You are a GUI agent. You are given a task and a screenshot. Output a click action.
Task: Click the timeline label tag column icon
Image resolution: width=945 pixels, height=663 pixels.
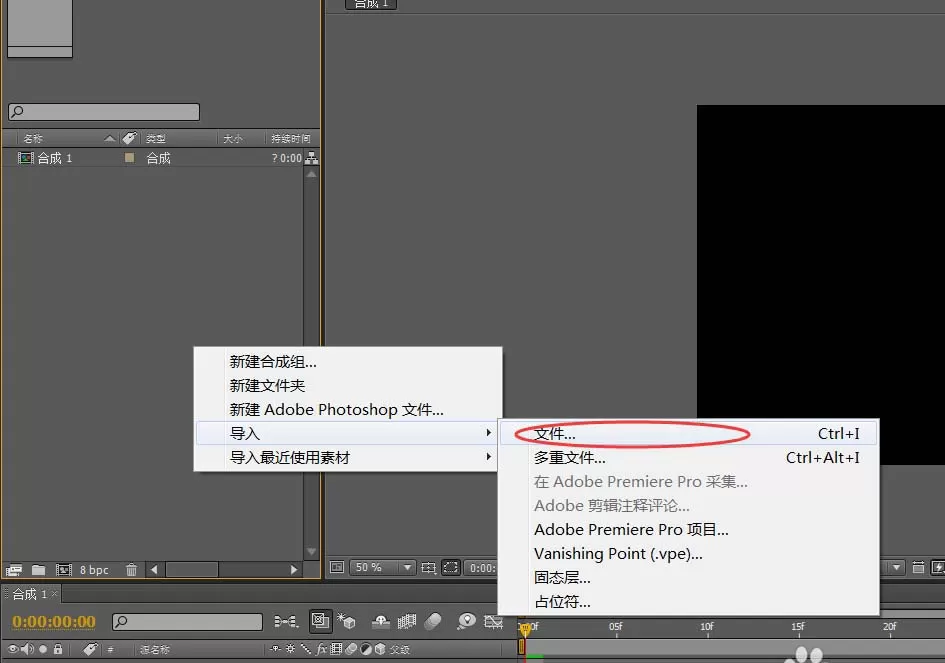90,649
